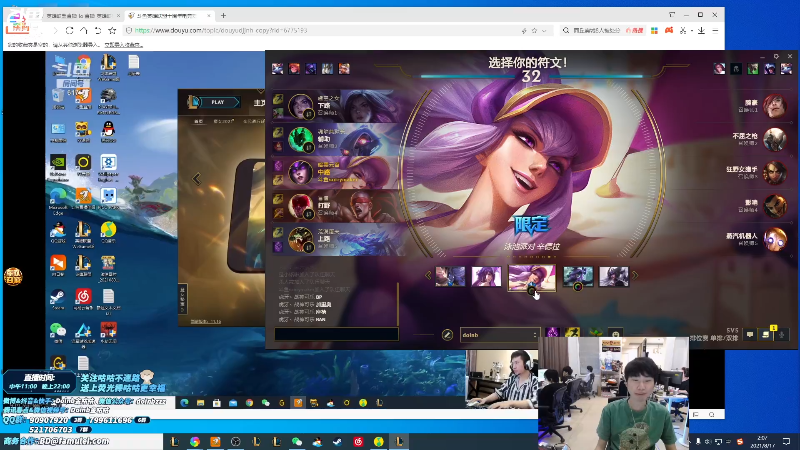
Task: Click third ally banned champion icon
Action: [x=311, y=68]
